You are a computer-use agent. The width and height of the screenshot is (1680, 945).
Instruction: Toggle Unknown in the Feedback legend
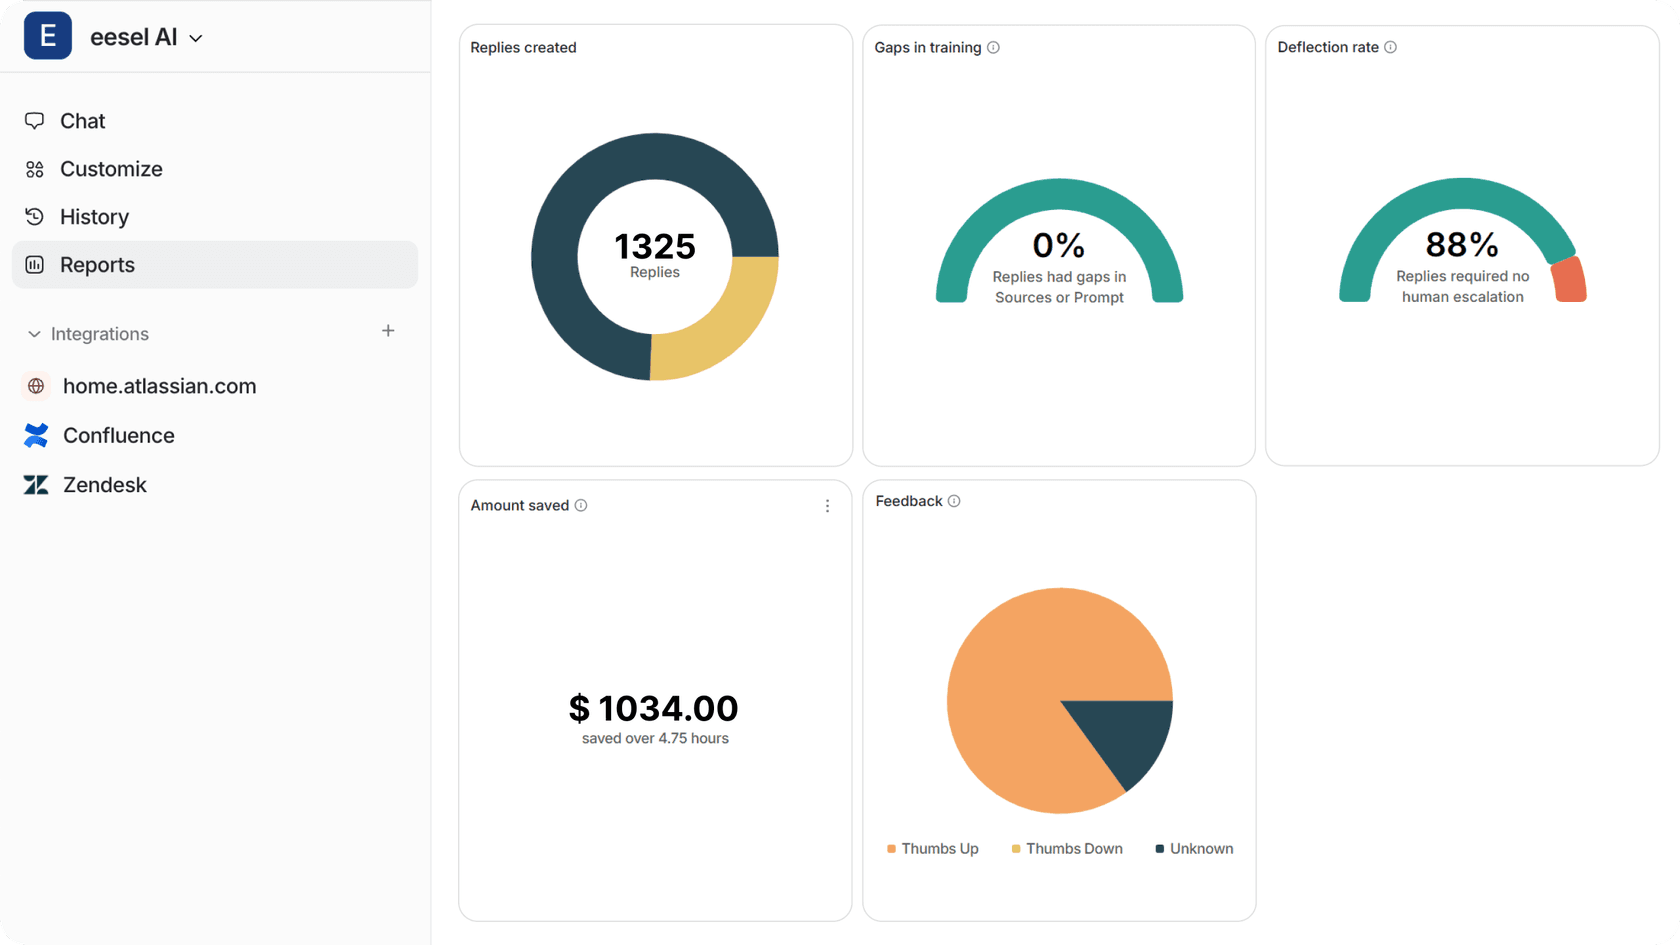click(x=1194, y=849)
